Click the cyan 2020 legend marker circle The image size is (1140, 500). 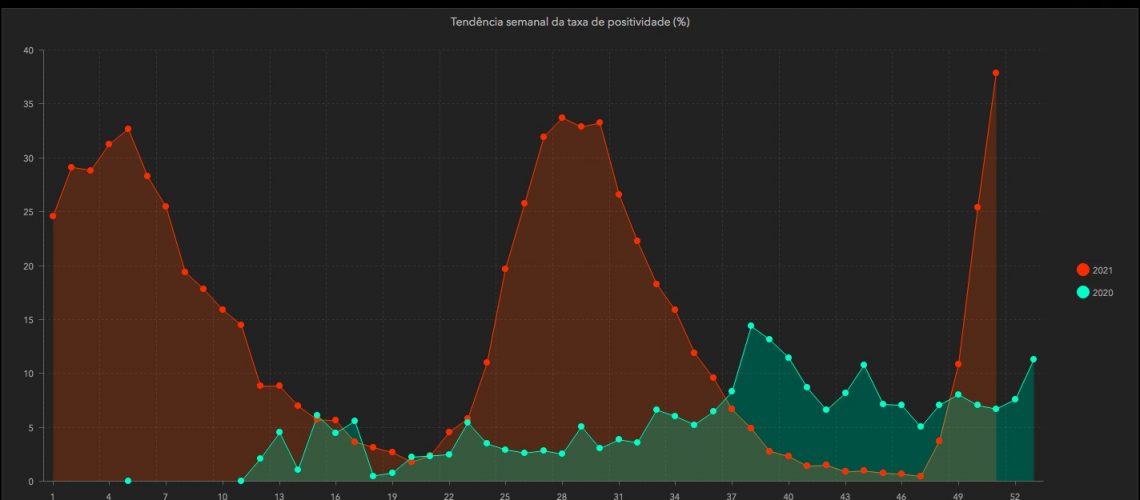point(1082,292)
